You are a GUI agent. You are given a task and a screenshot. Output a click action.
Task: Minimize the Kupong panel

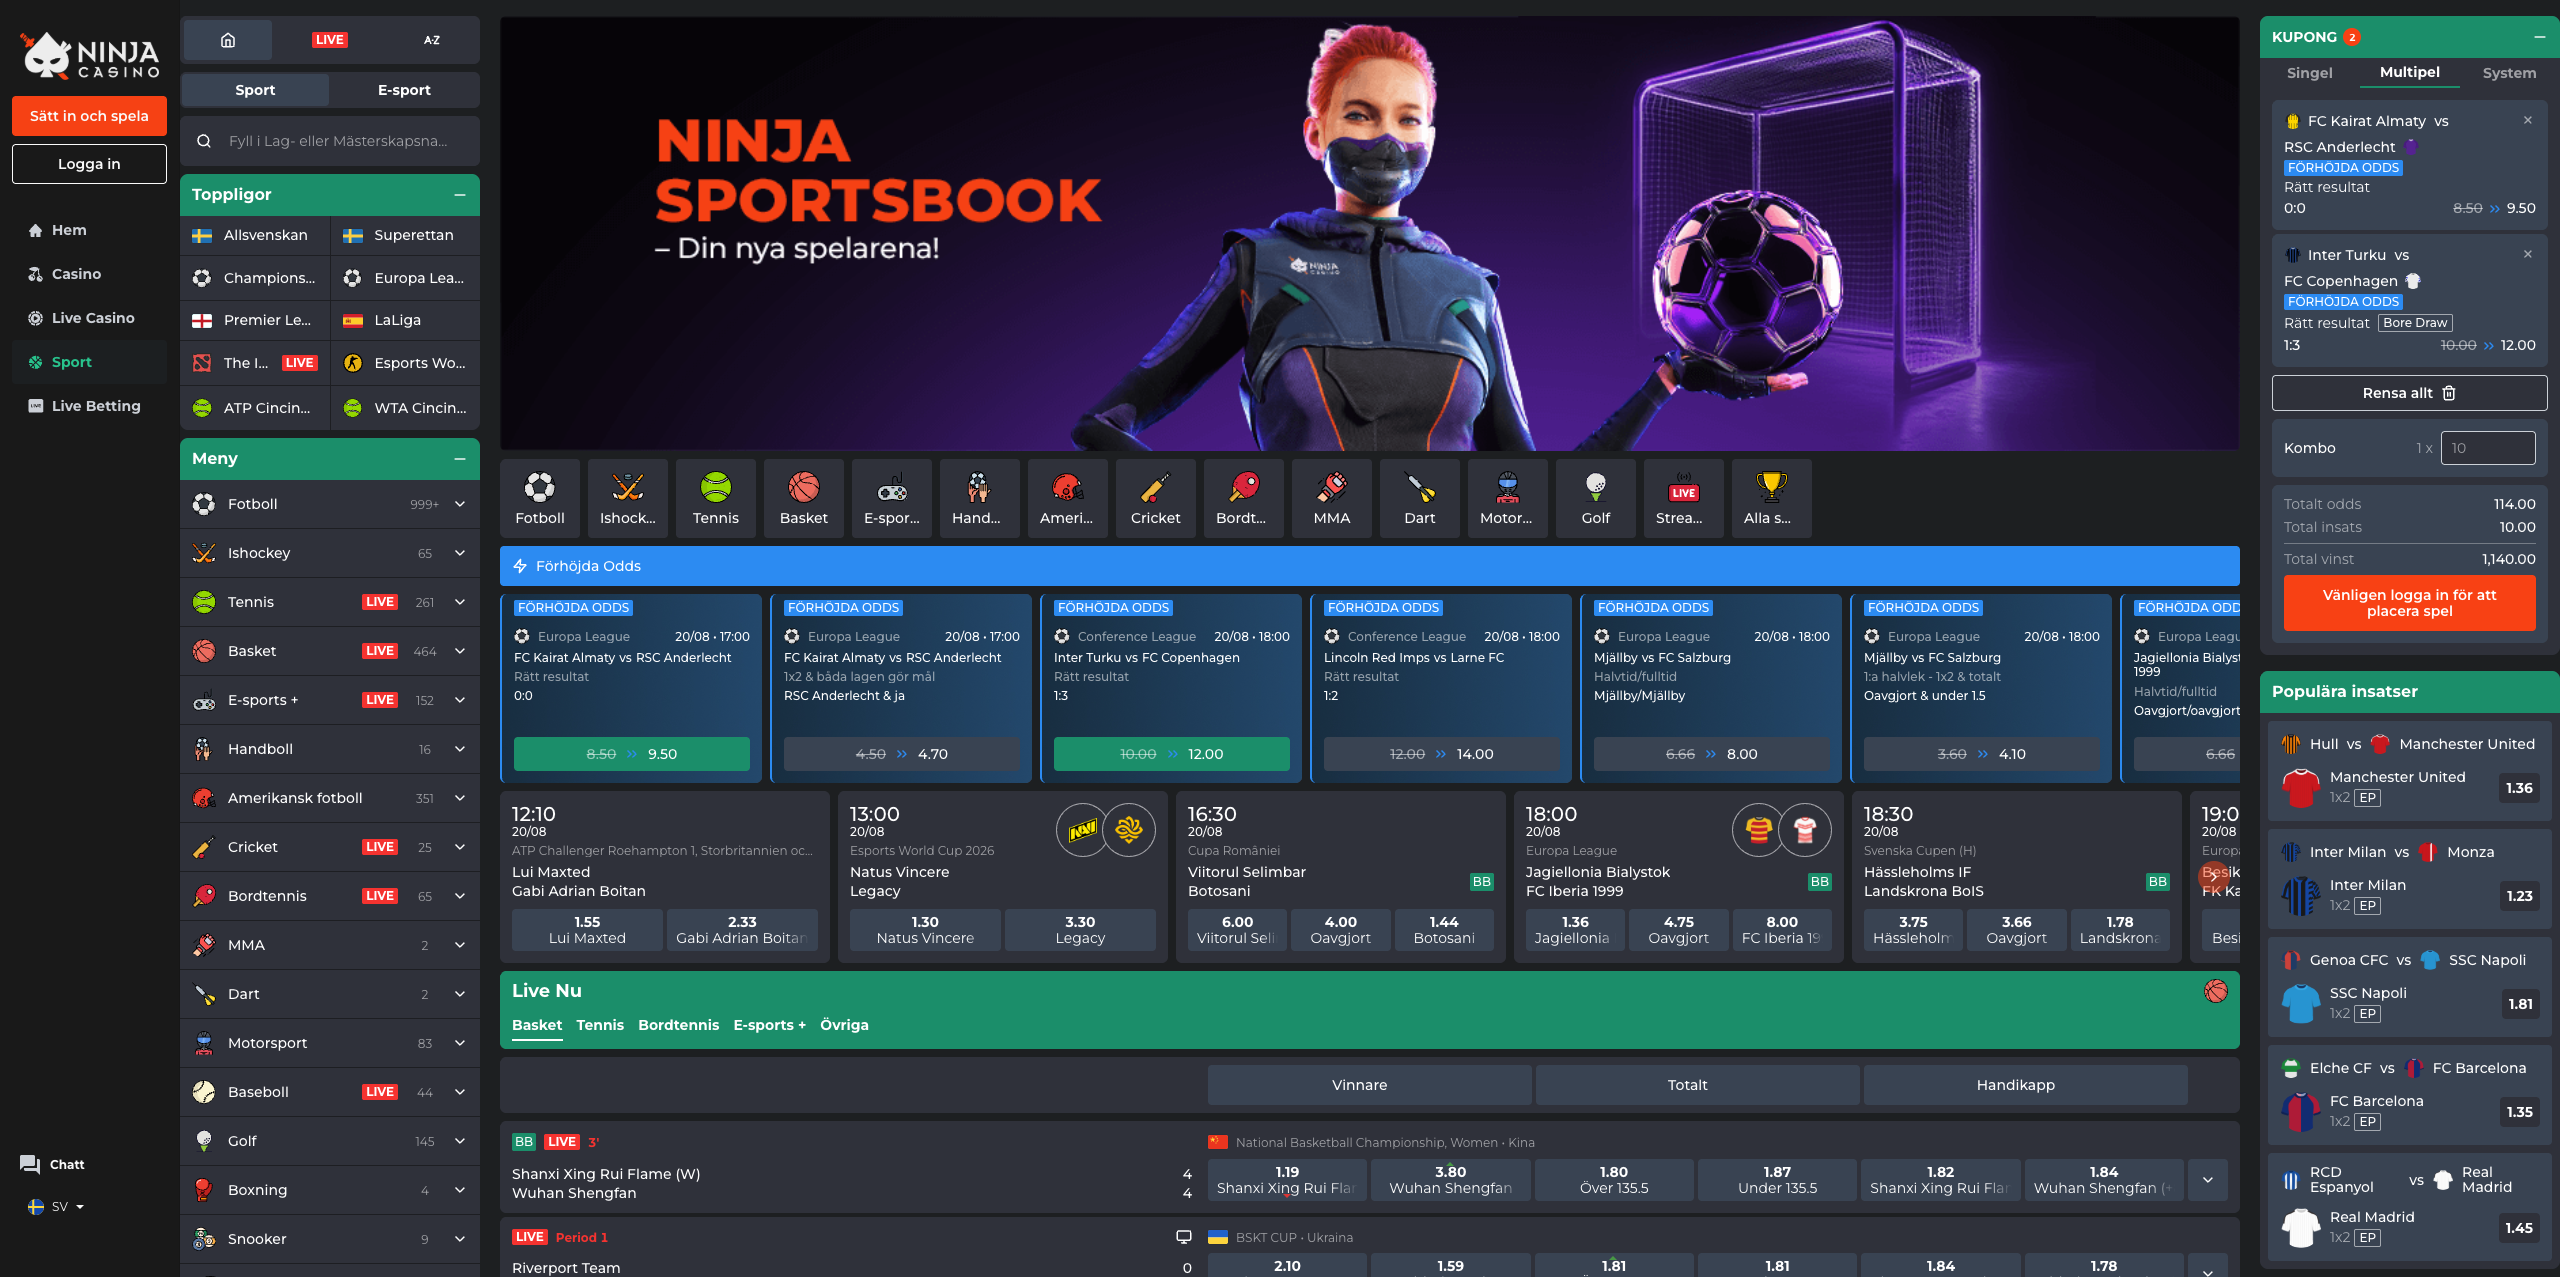(2539, 37)
